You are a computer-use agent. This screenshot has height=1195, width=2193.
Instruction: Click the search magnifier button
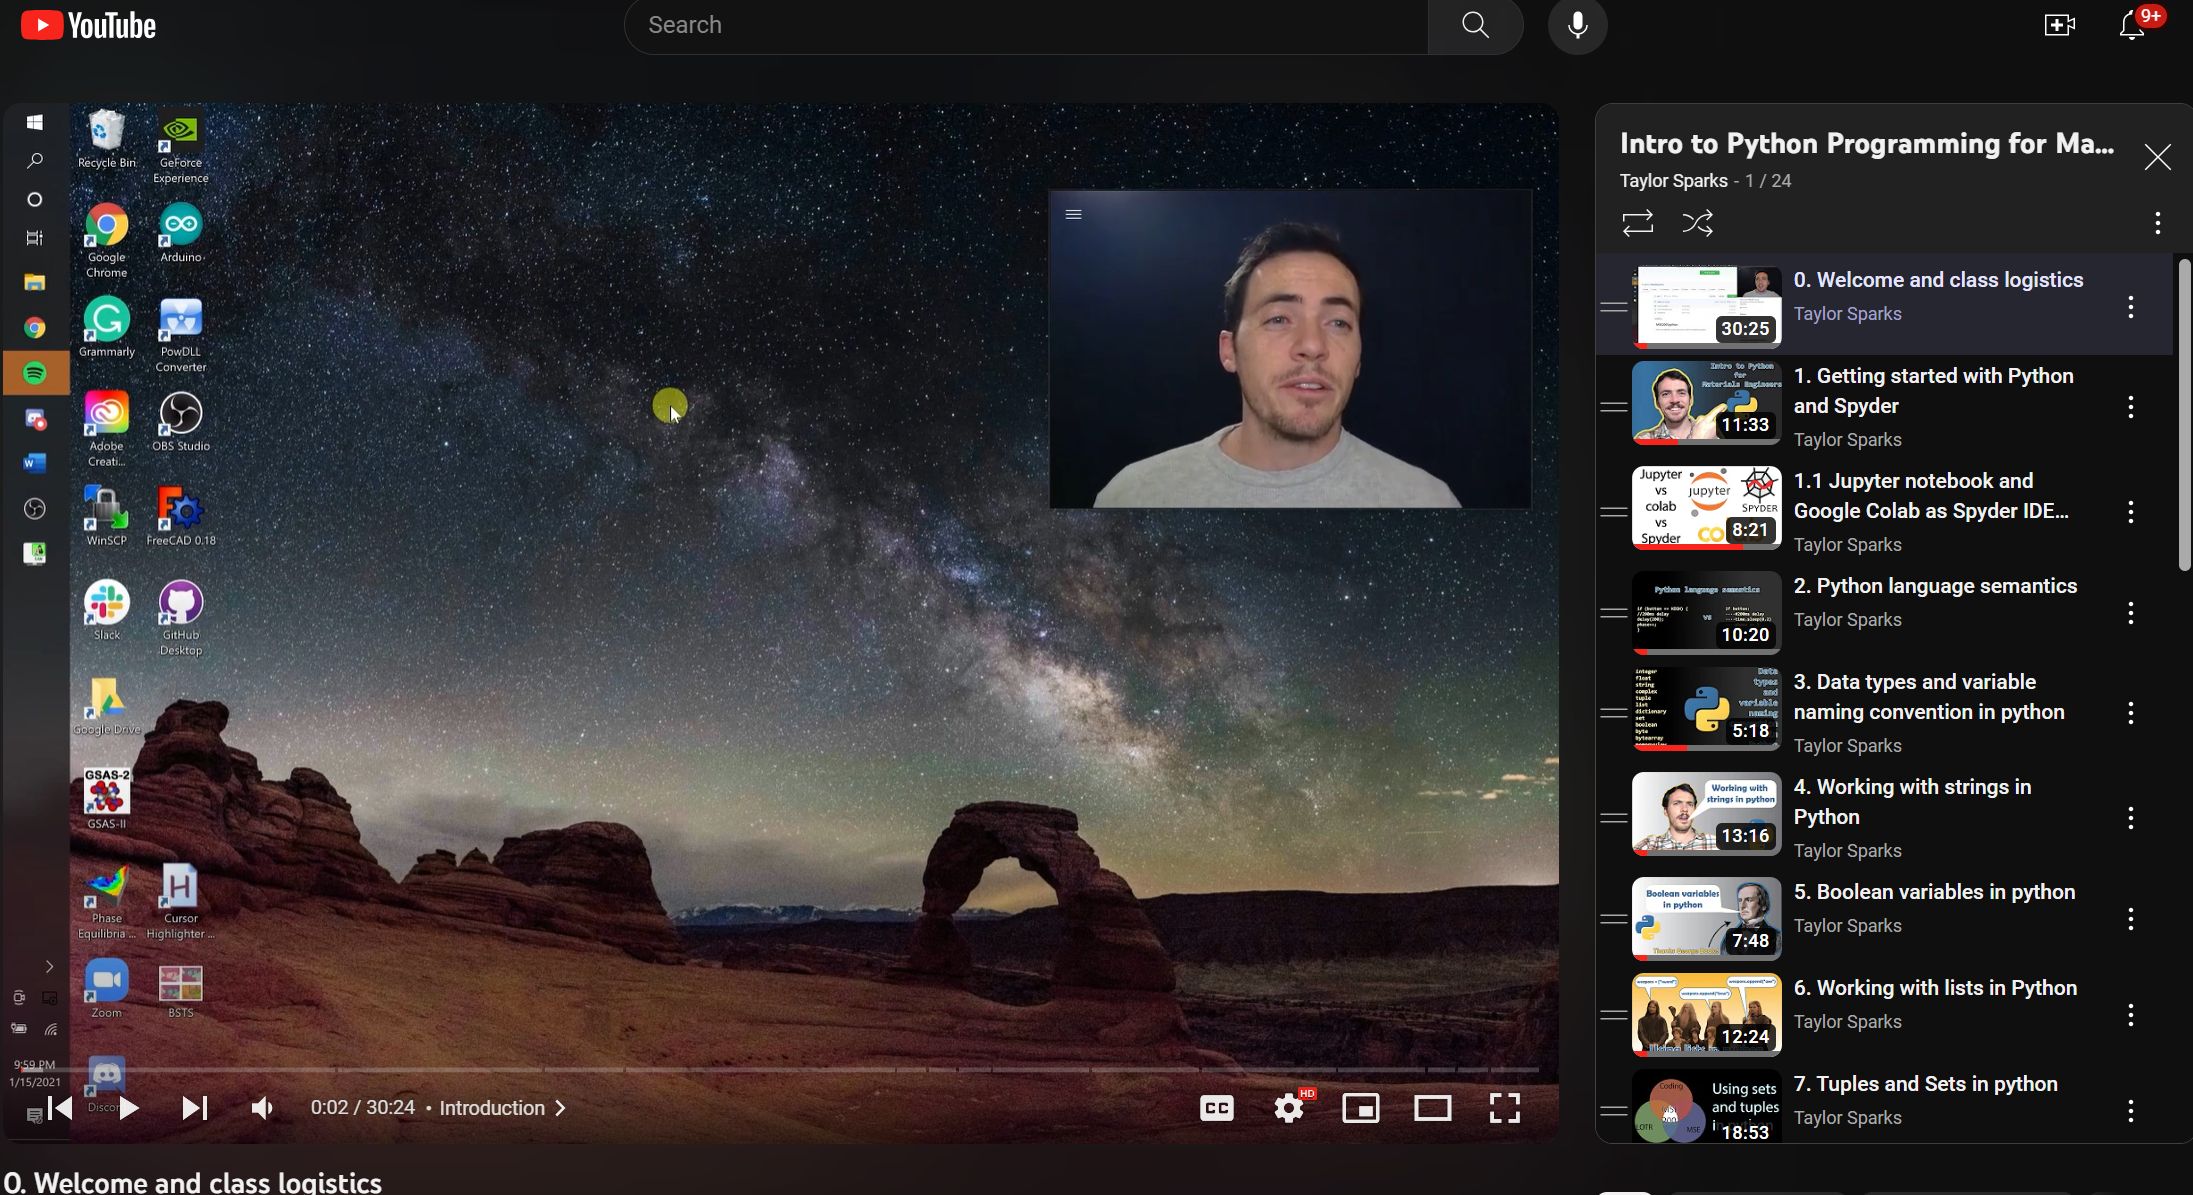coord(1475,26)
